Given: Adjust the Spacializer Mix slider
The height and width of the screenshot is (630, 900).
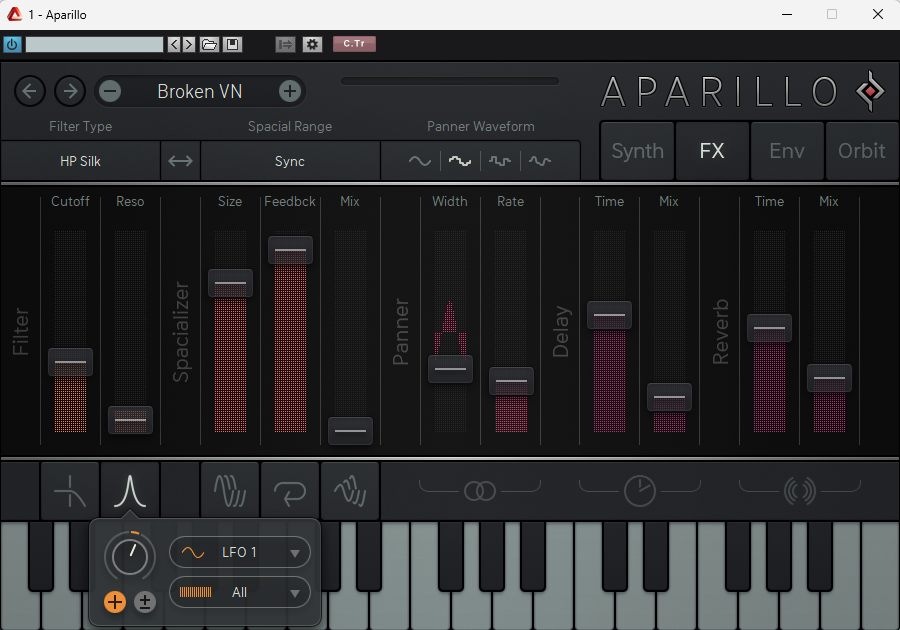Looking at the screenshot, I should coord(350,430).
